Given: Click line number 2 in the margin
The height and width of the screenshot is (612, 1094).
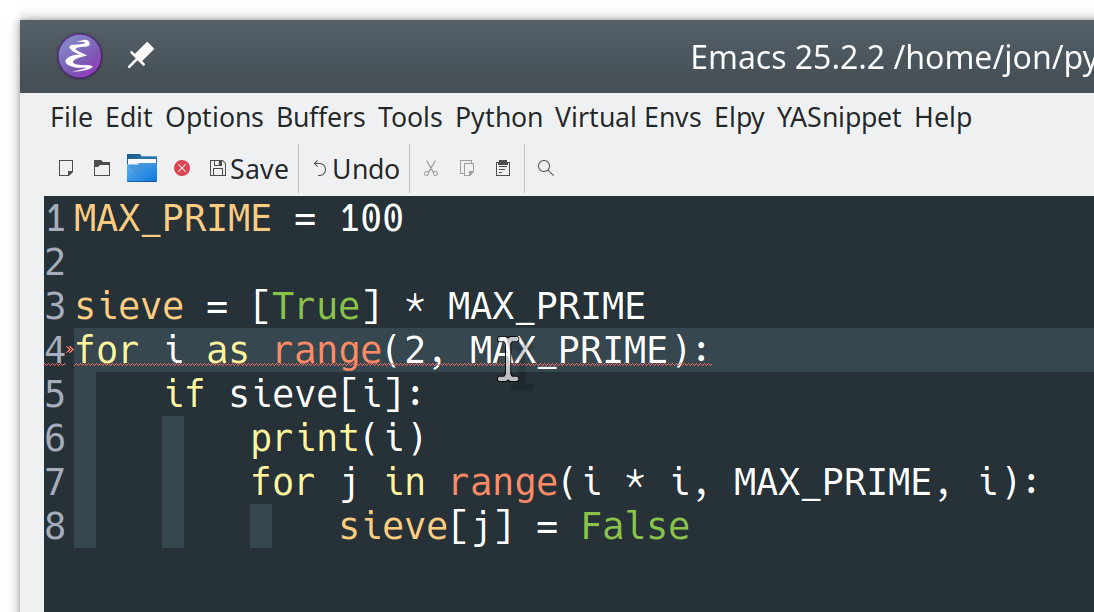Looking at the screenshot, I should (55, 262).
